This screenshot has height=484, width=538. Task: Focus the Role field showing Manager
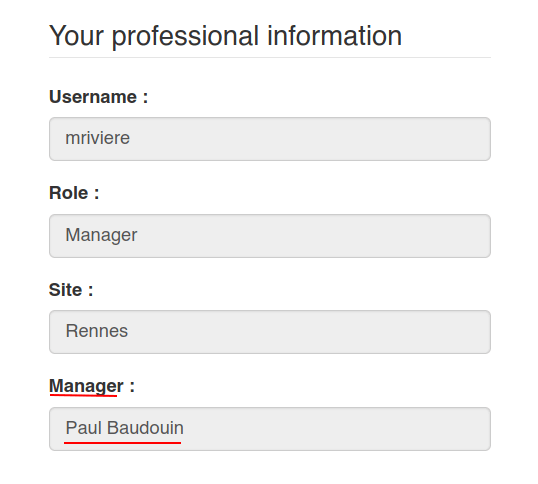(x=270, y=236)
